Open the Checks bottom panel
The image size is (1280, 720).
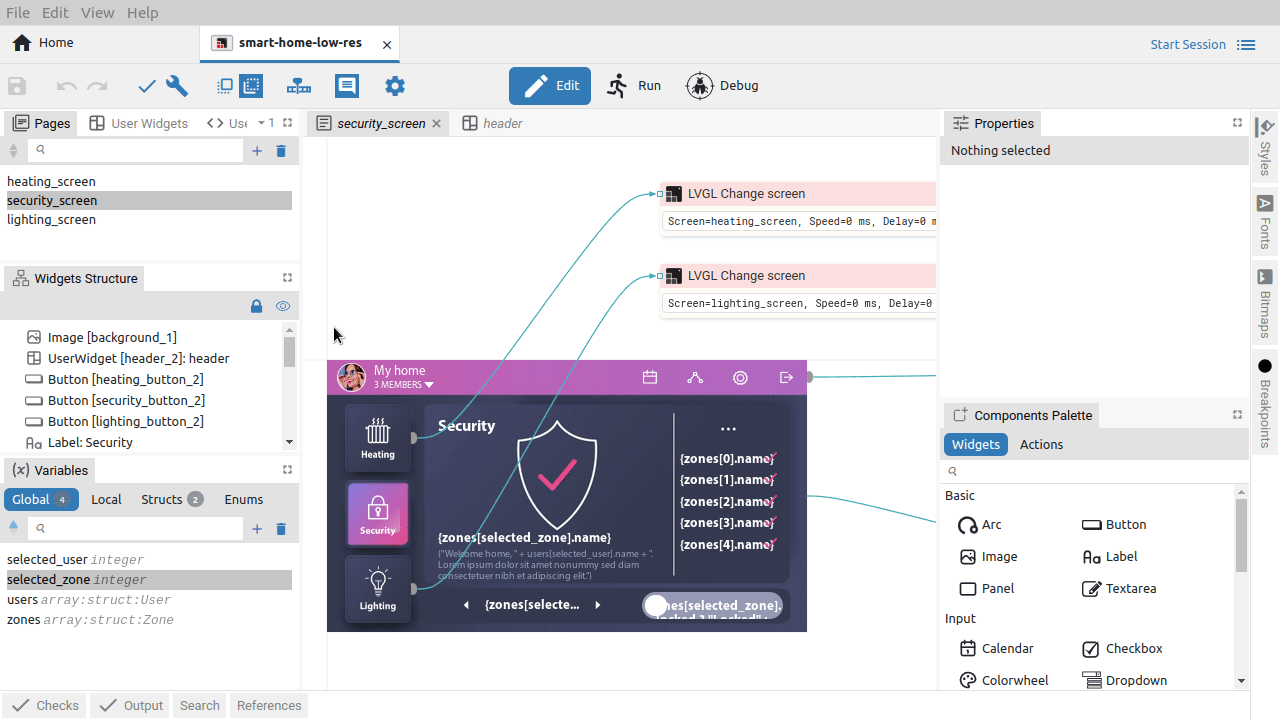point(45,706)
